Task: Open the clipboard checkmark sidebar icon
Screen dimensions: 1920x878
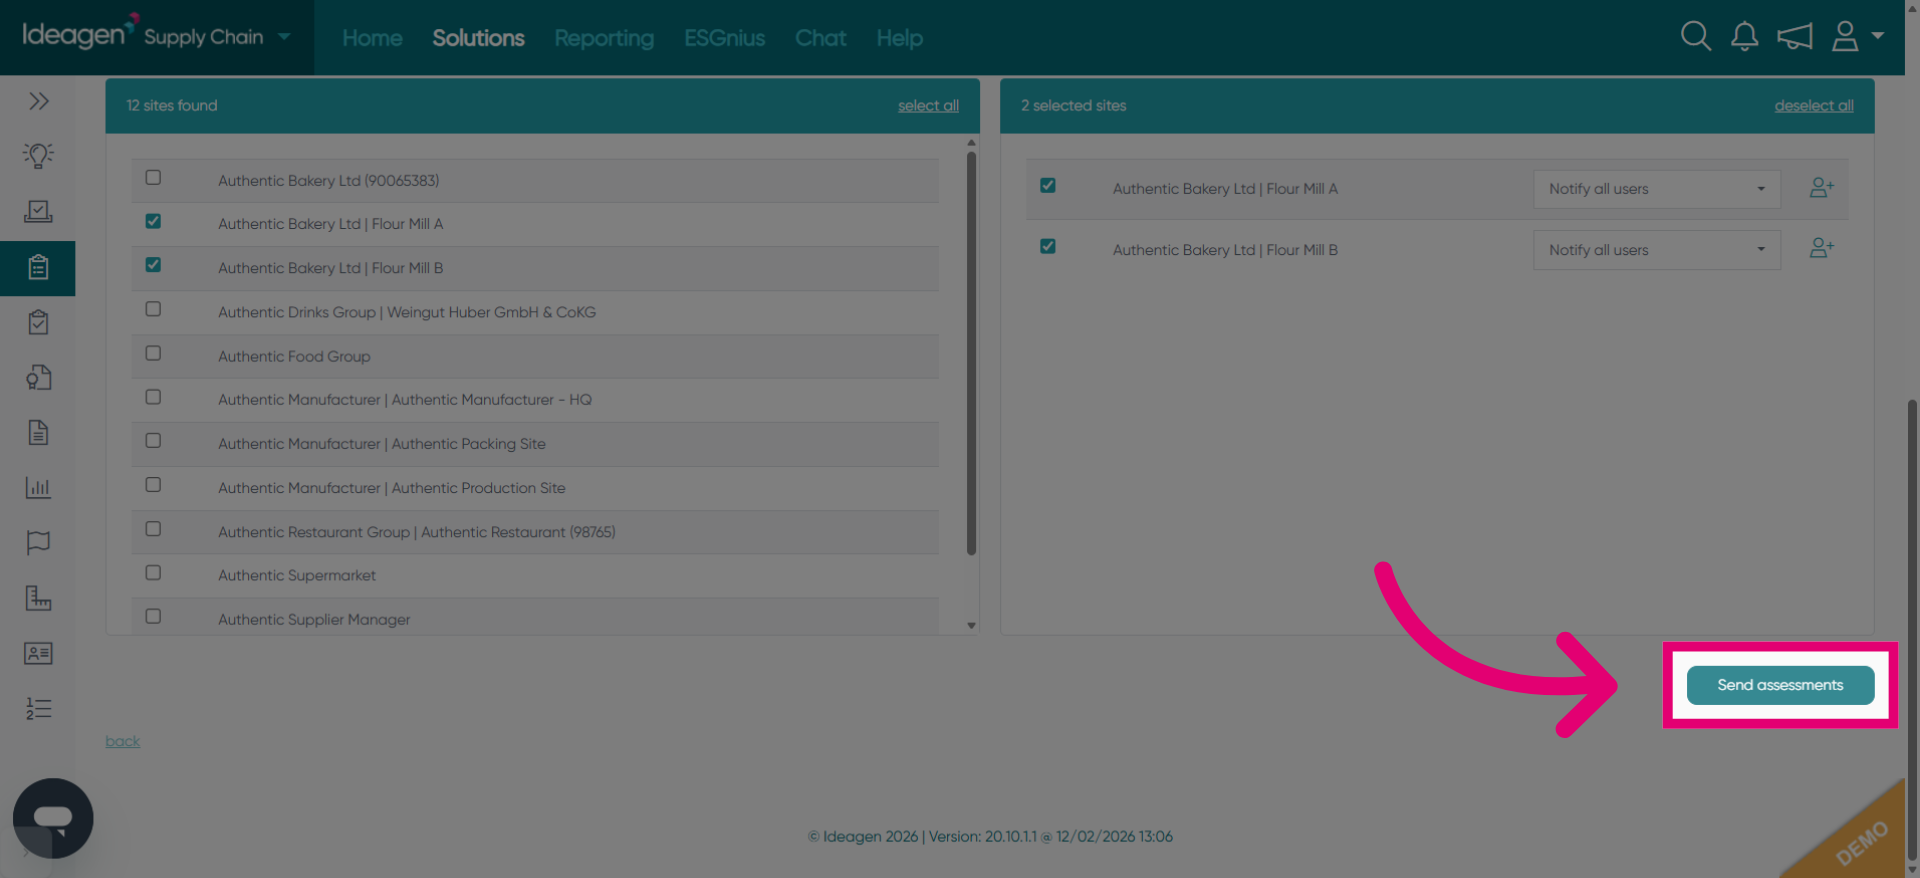Action: tap(38, 323)
